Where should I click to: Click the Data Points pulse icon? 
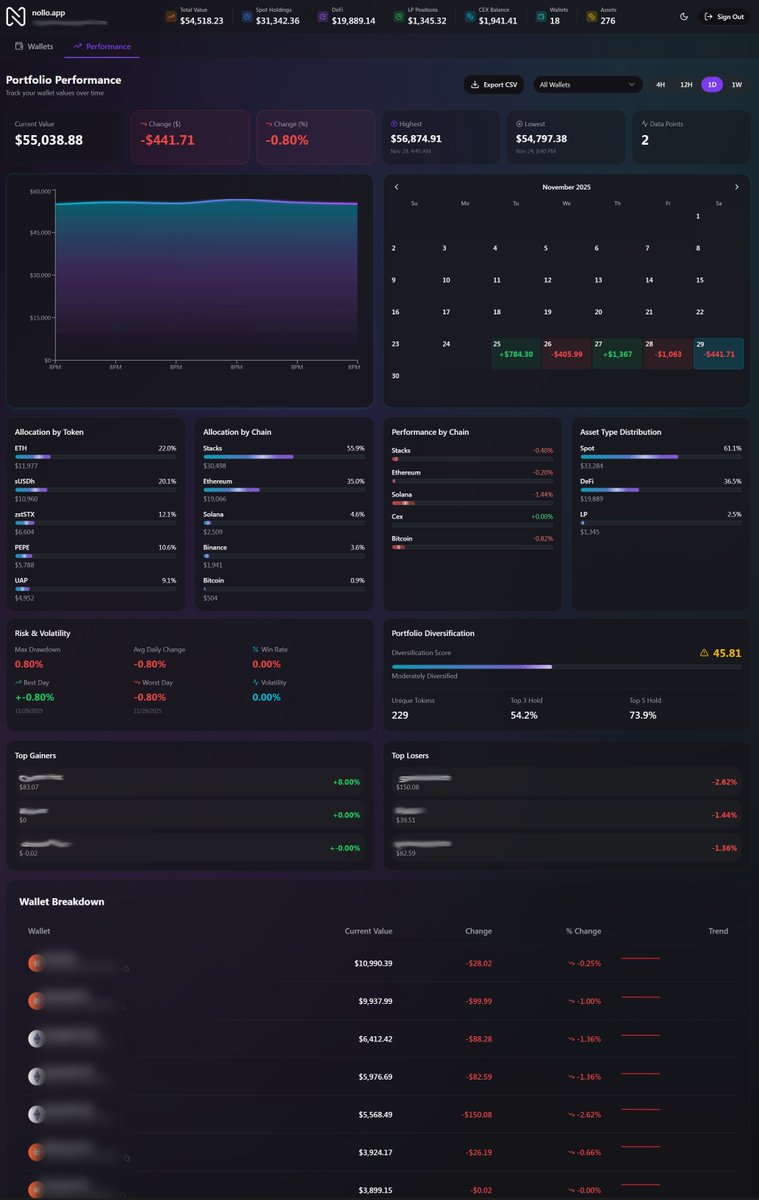click(644, 124)
